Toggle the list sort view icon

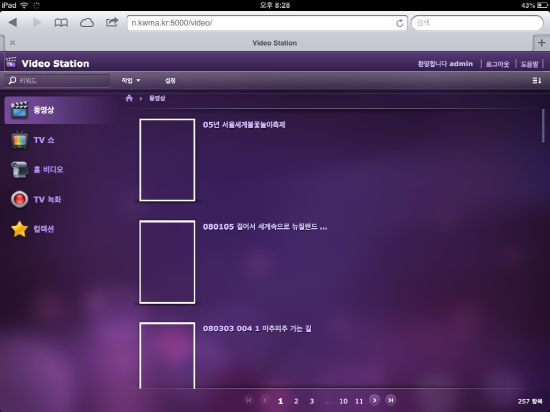point(537,81)
